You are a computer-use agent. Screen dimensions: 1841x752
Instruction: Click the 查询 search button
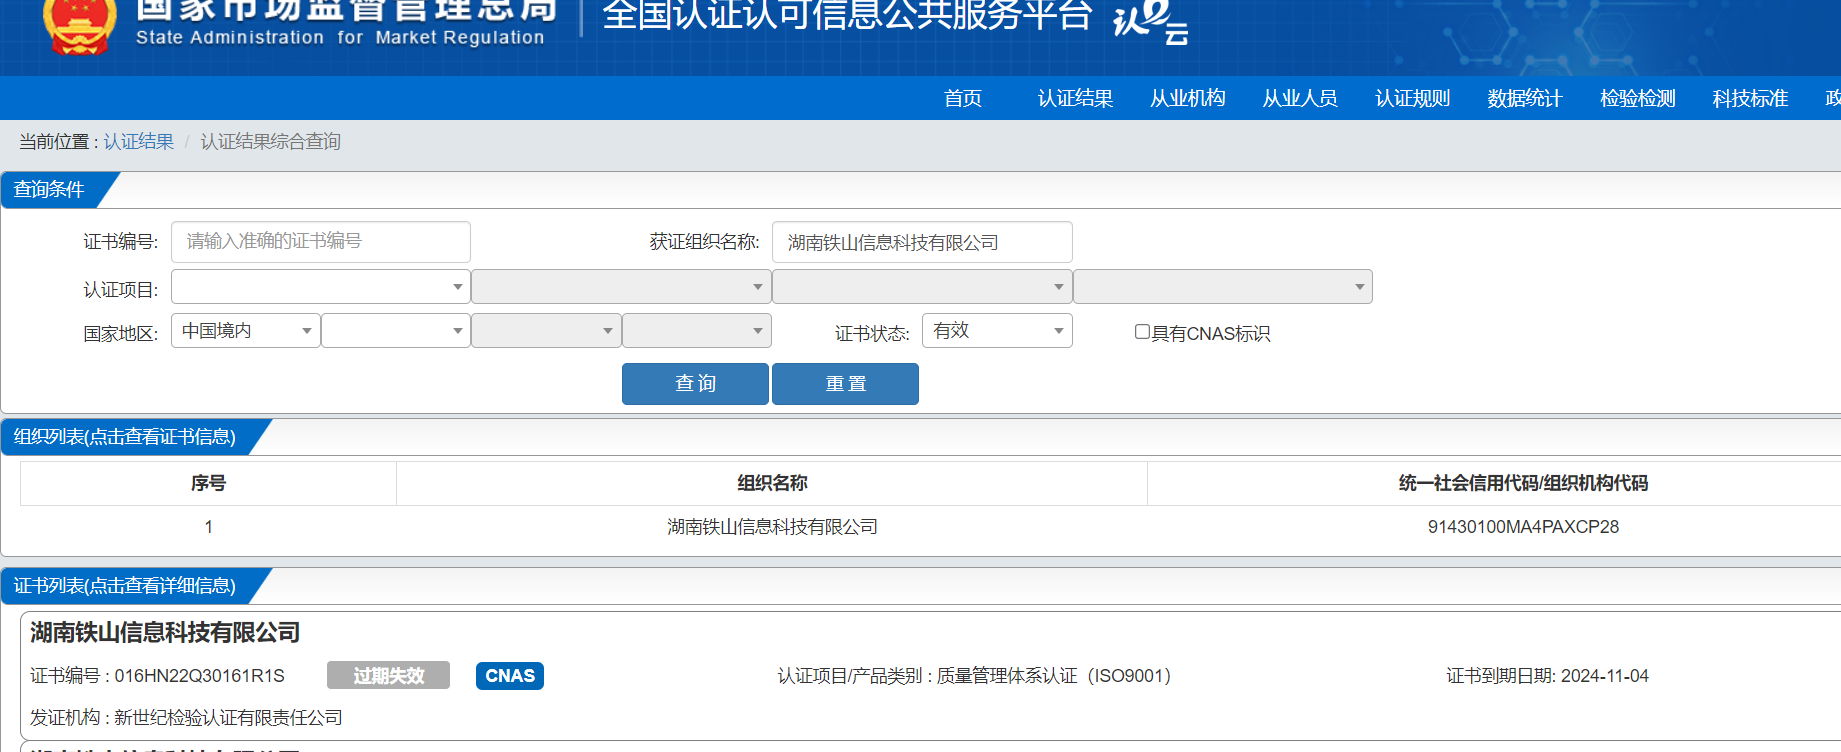695,384
